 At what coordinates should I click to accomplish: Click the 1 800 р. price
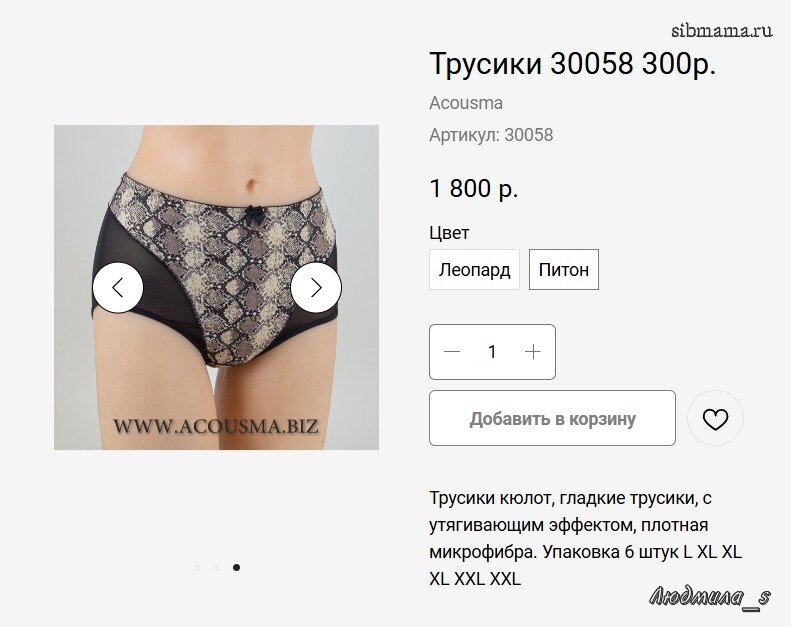[x=474, y=189]
